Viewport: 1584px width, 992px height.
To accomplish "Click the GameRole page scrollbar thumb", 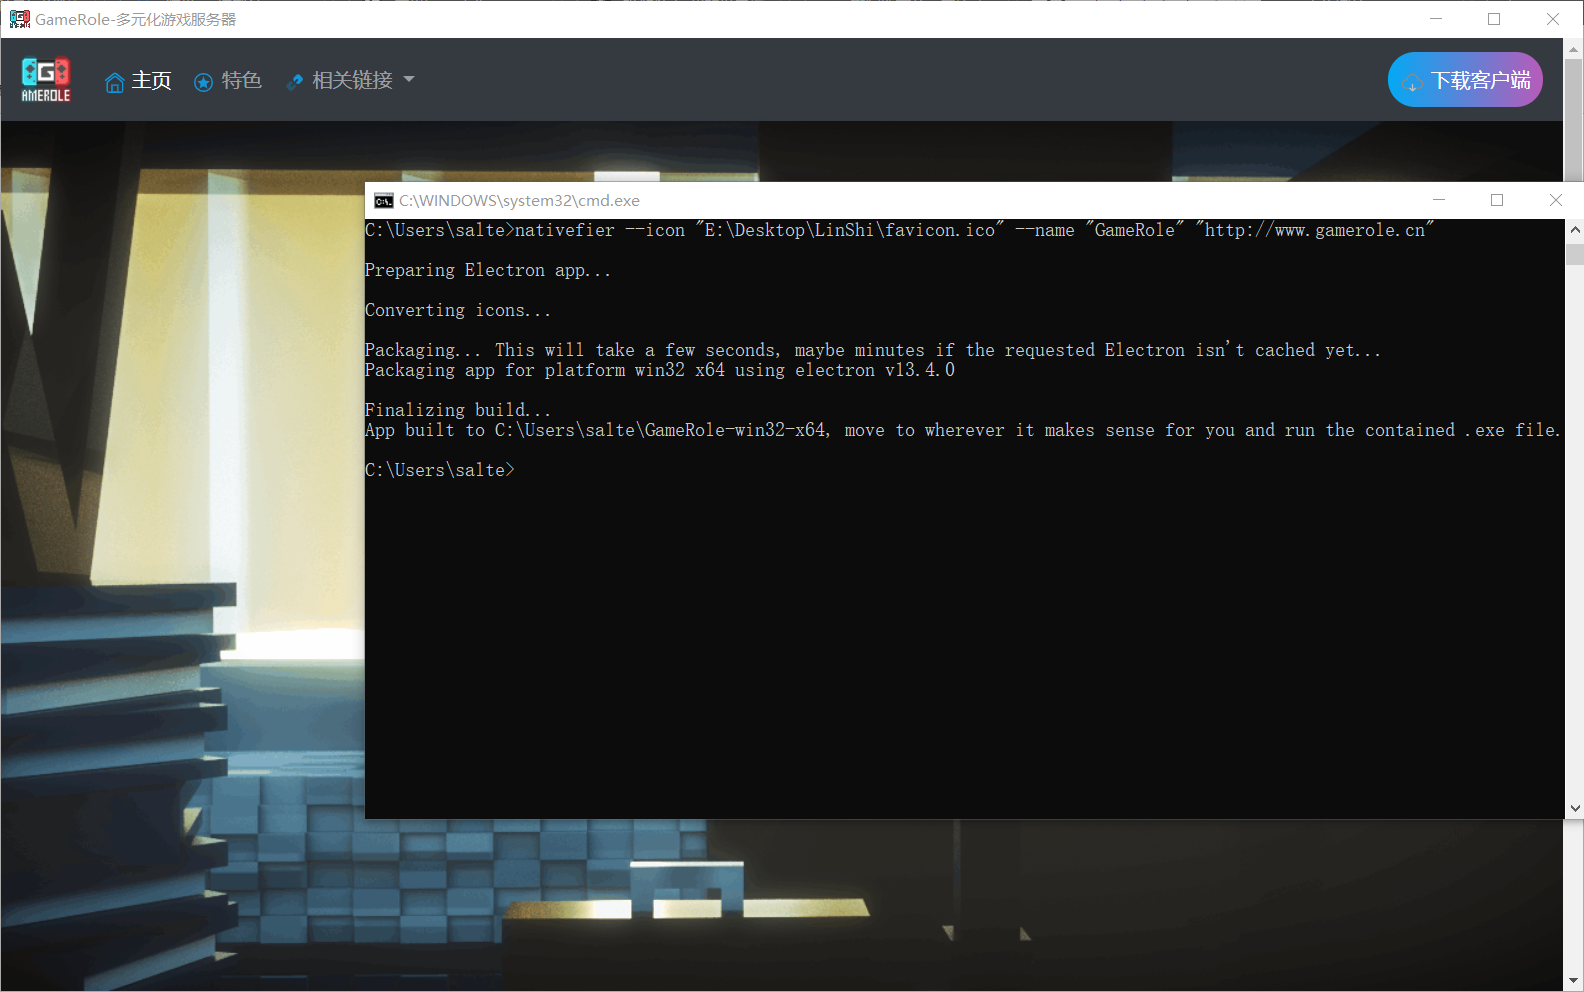I will (x=1574, y=120).
